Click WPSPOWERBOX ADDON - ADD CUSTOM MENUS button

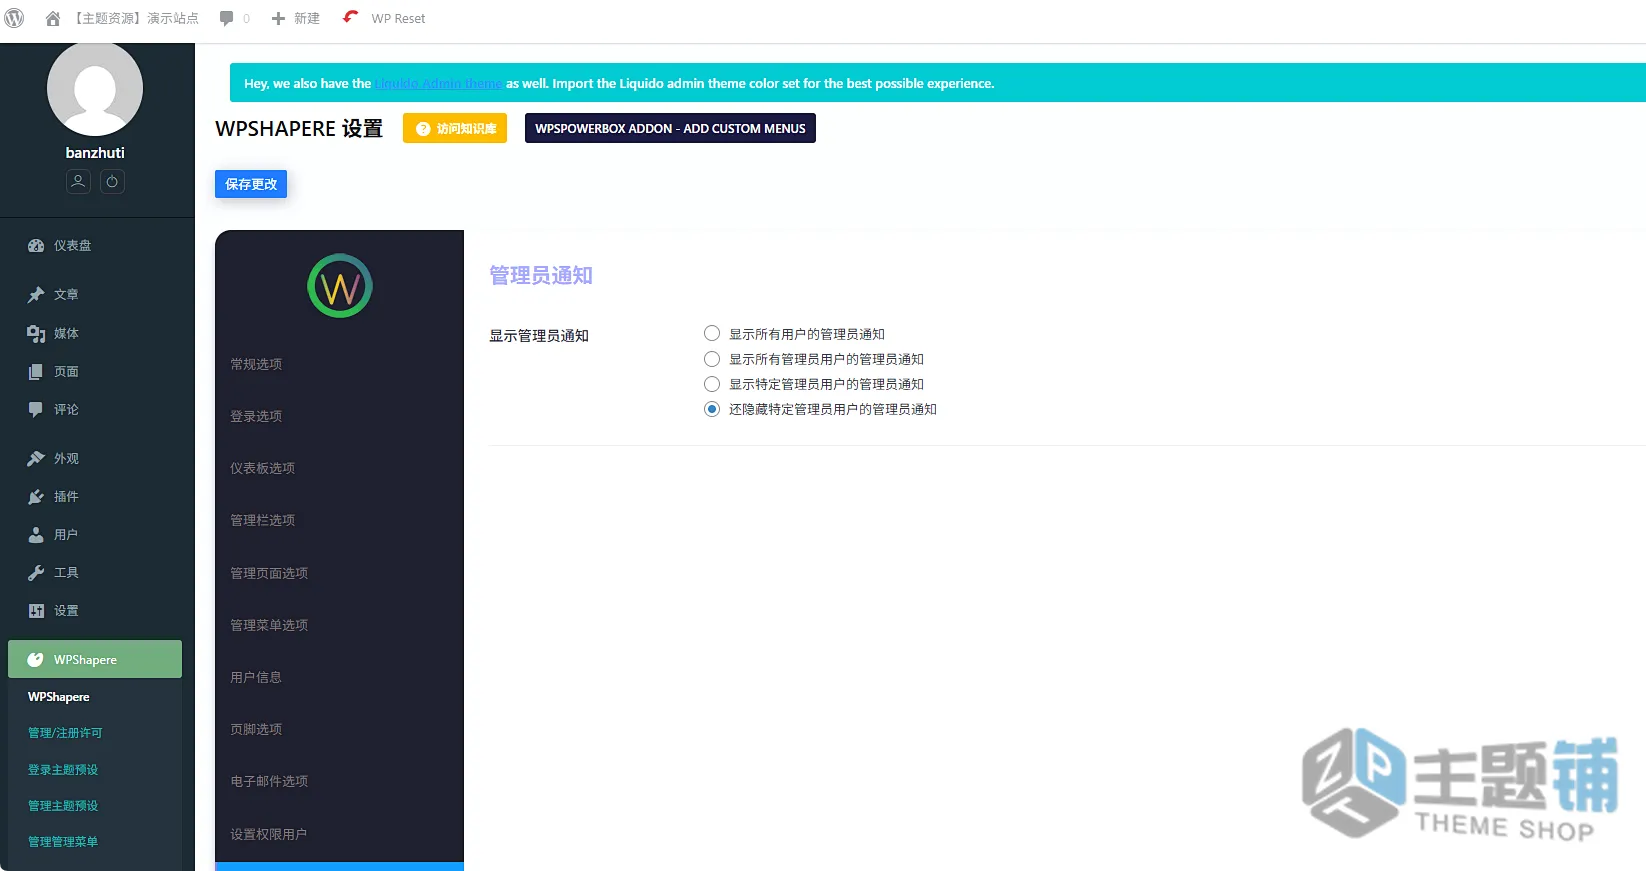[x=670, y=128]
